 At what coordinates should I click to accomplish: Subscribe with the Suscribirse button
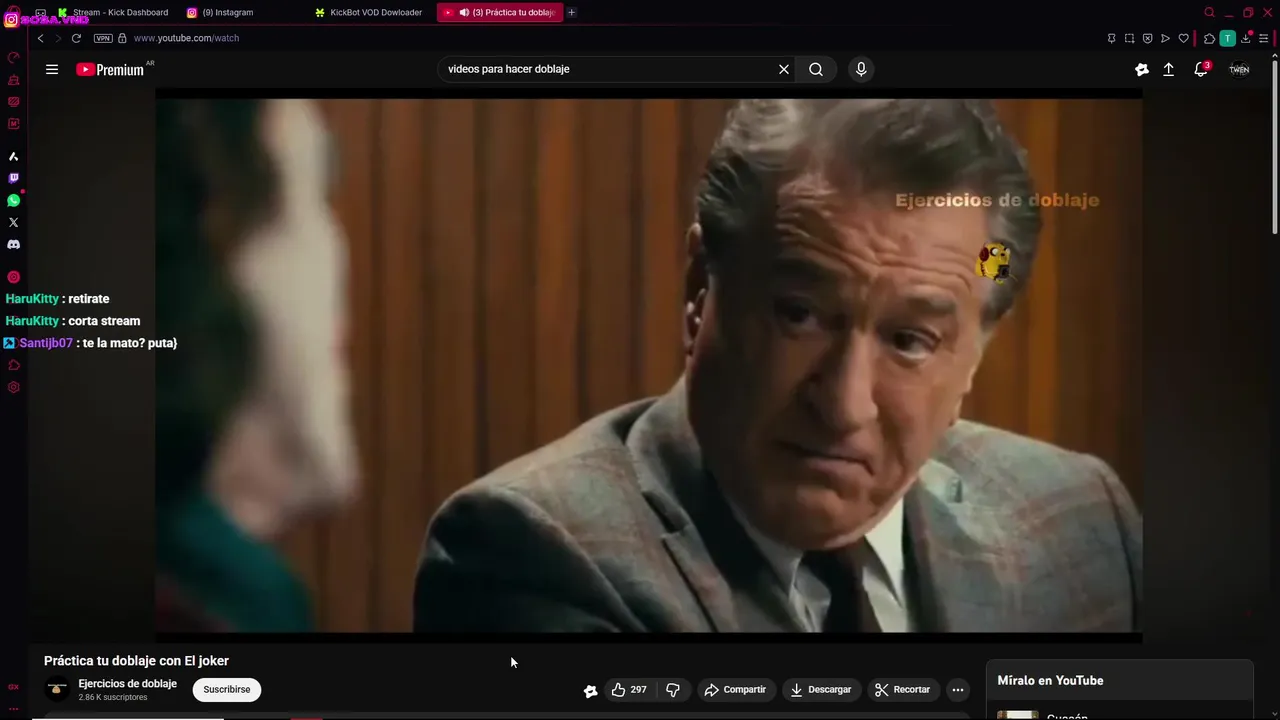[x=227, y=689]
